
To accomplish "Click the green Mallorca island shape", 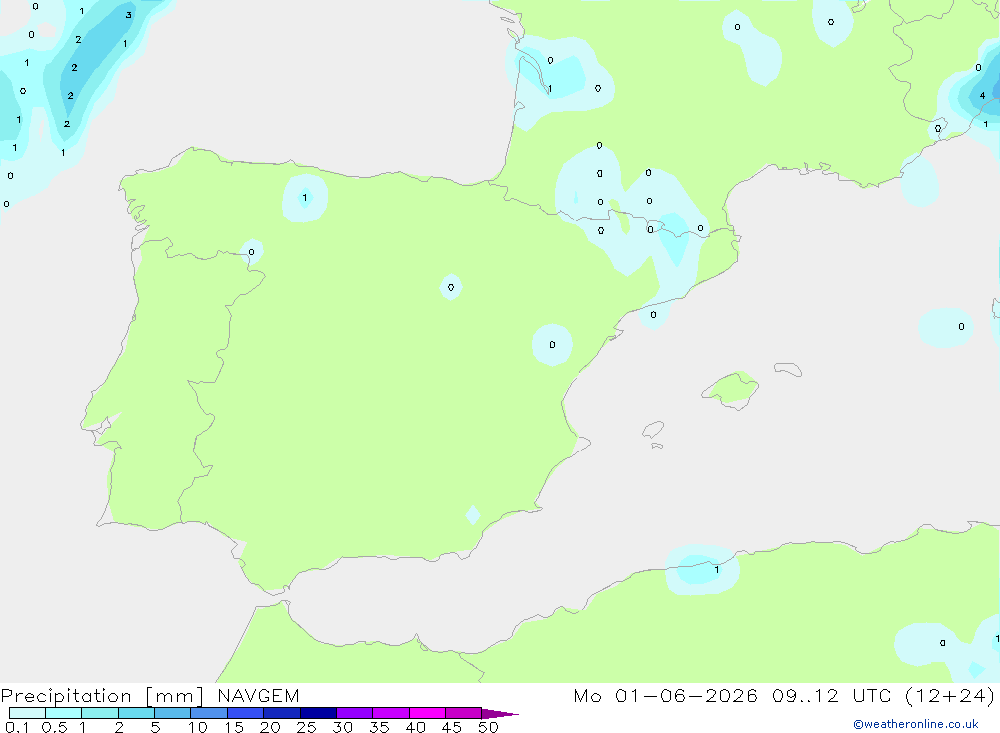I will tap(731, 389).
